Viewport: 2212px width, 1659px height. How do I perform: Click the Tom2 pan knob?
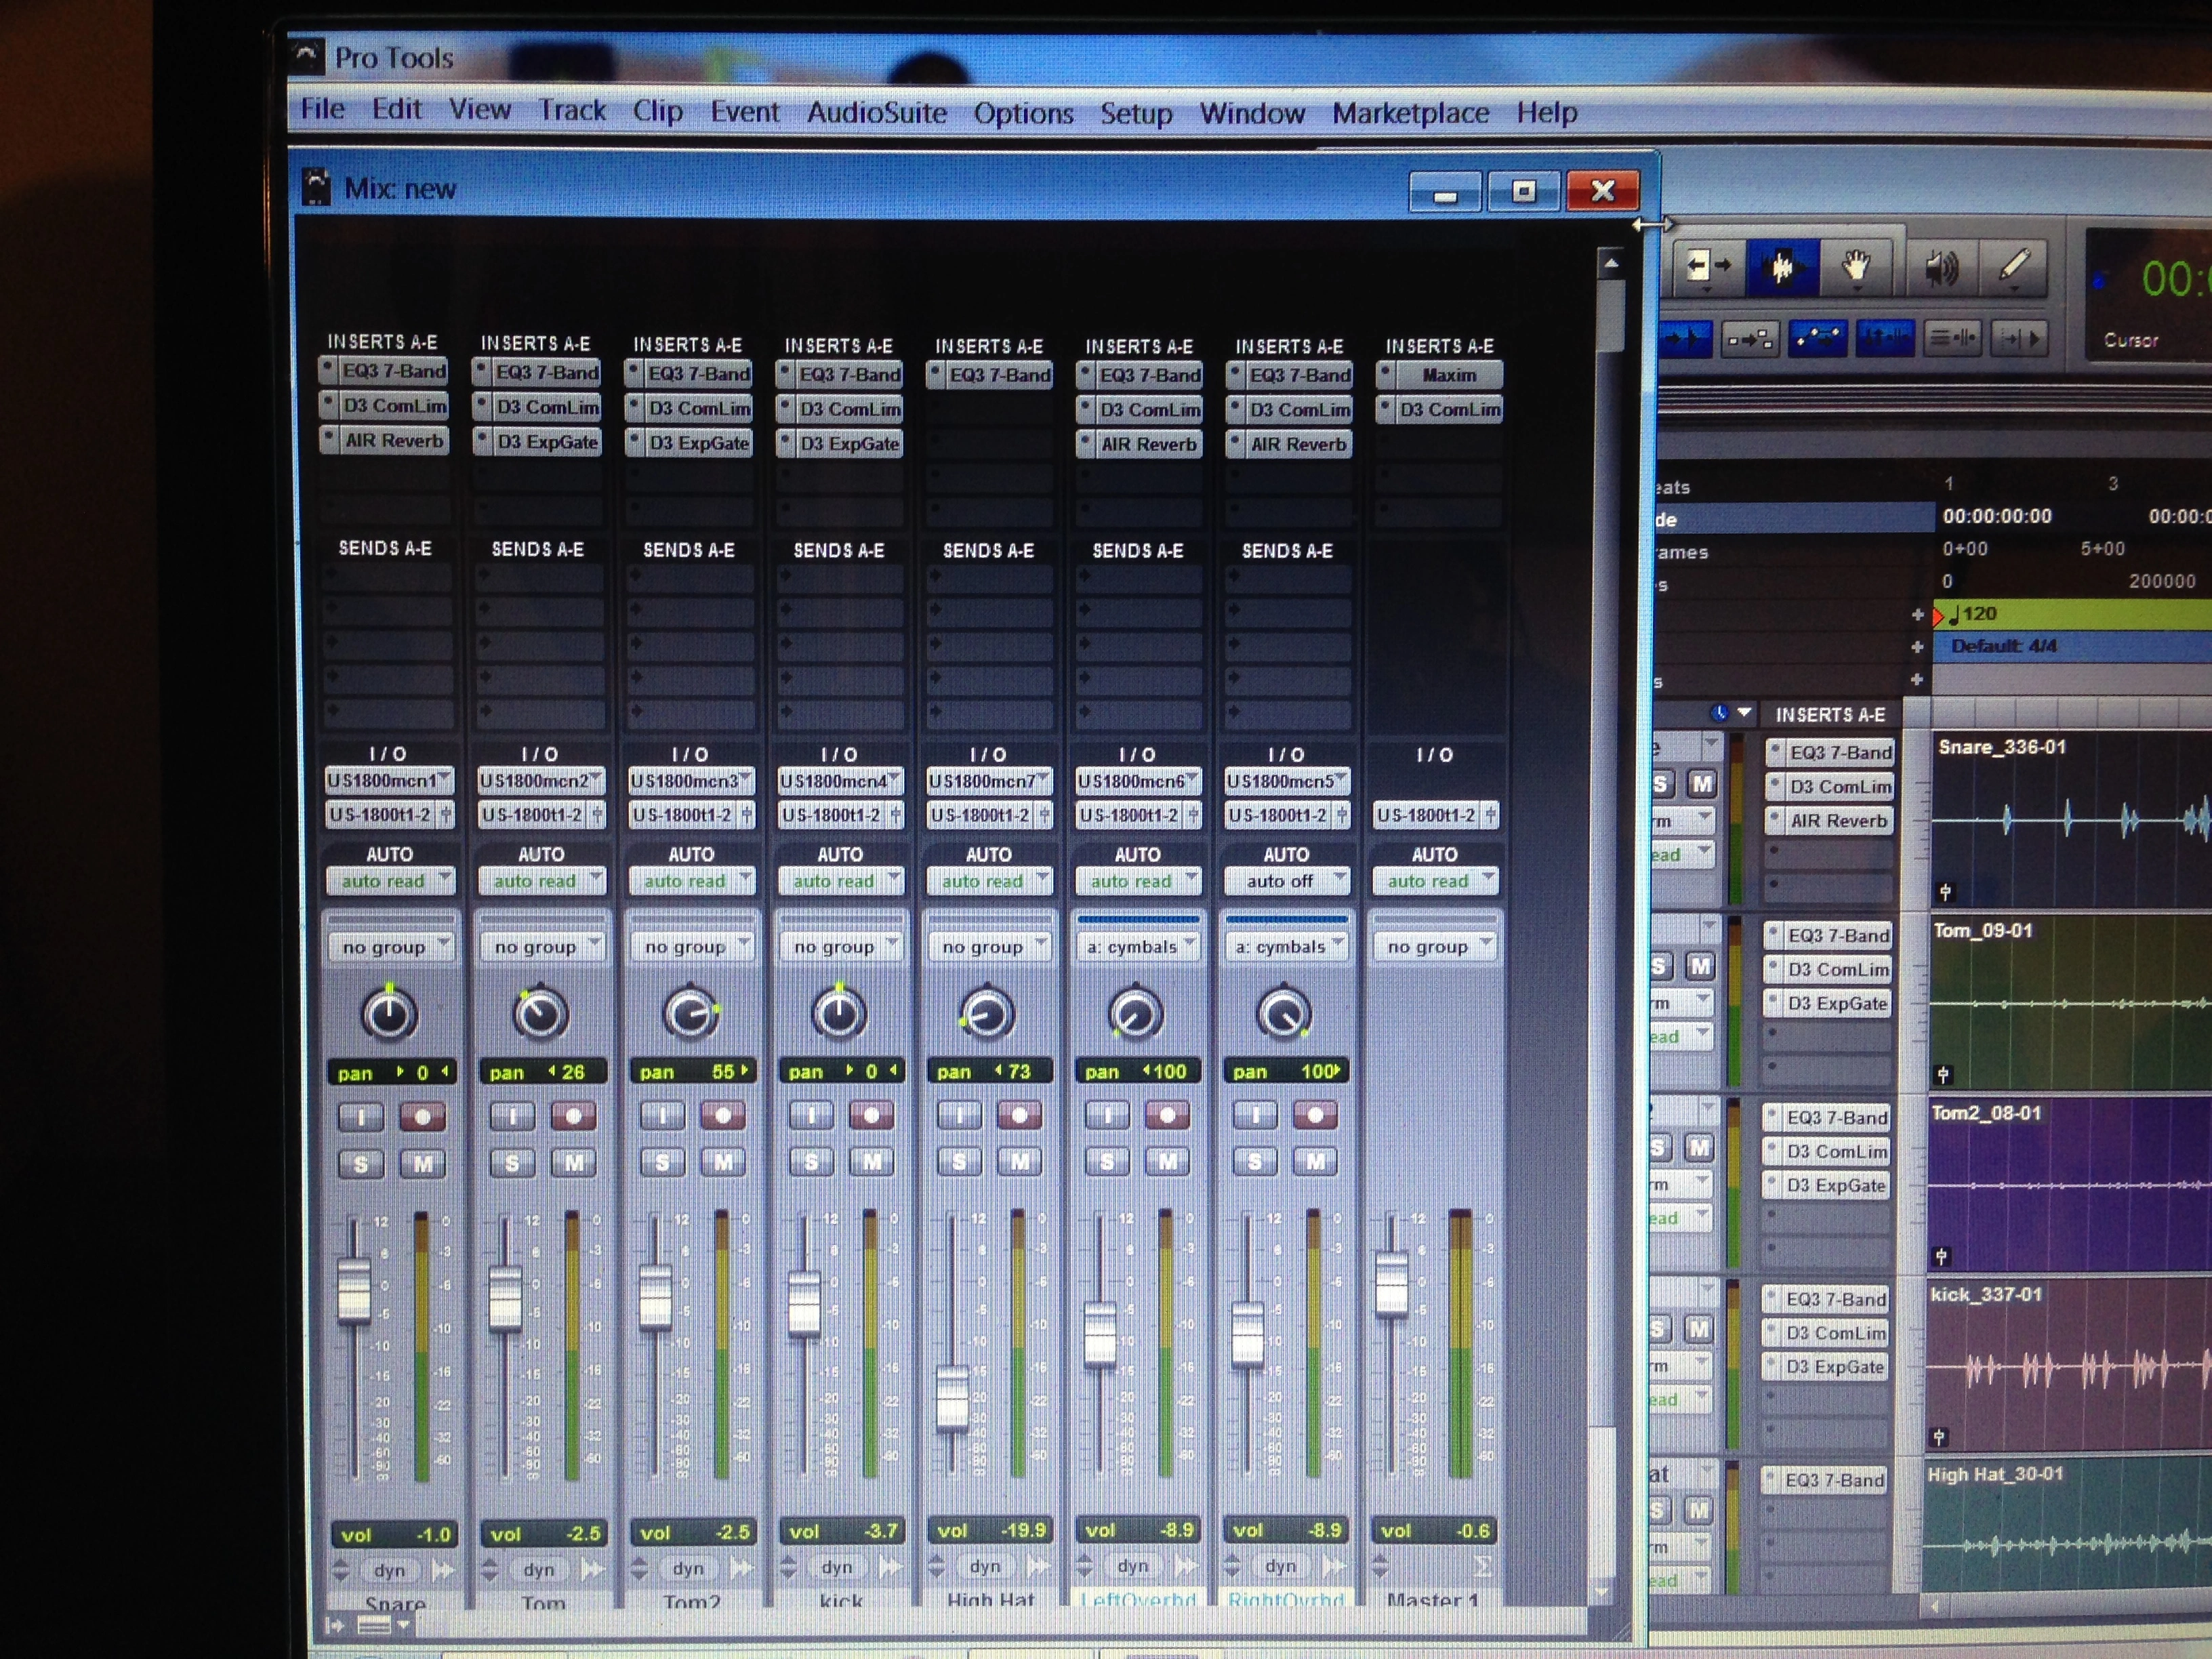690,1013
